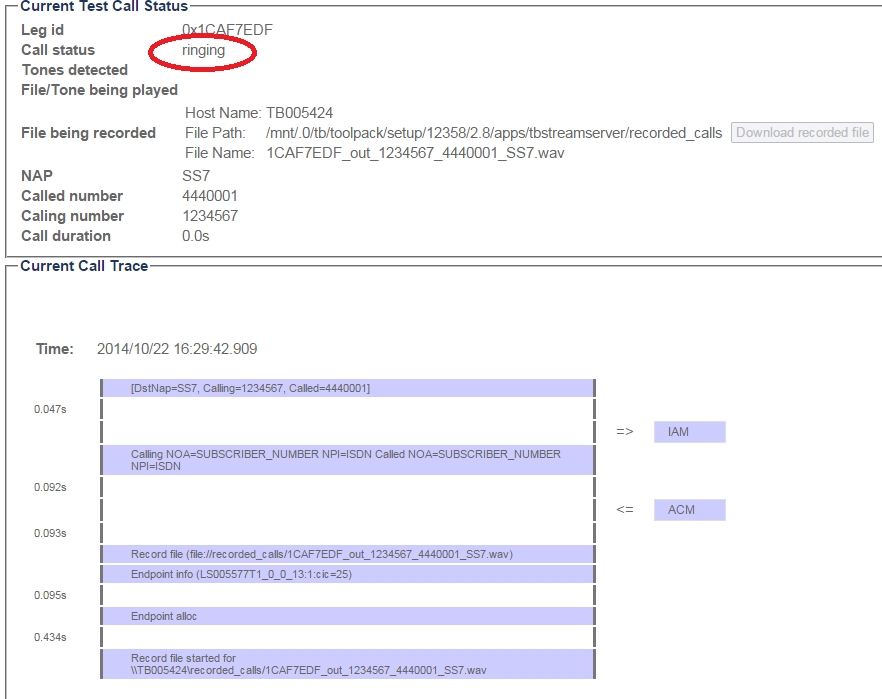Select the ACM message box
This screenshot has width=882, height=699.
(689, 510)
